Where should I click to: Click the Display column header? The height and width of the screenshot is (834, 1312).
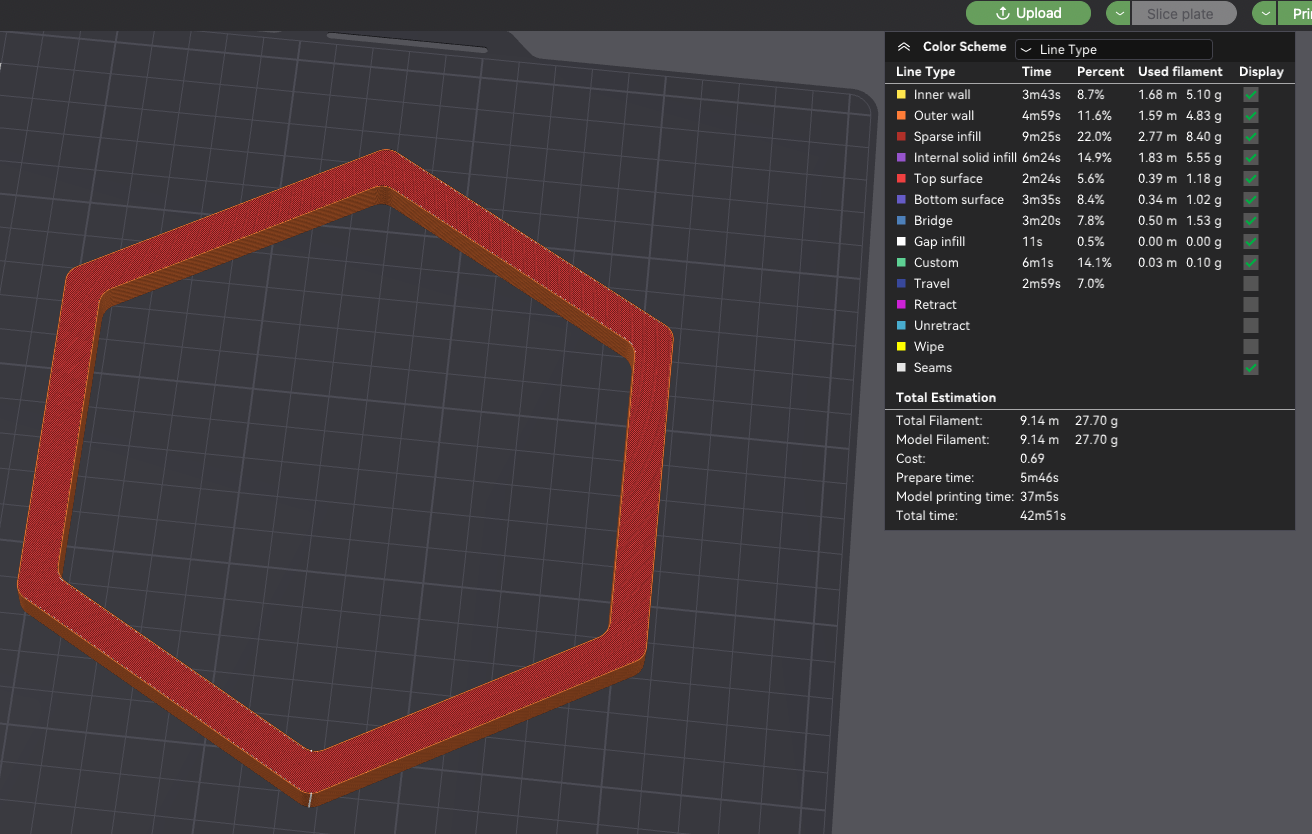pos(1261,71)
